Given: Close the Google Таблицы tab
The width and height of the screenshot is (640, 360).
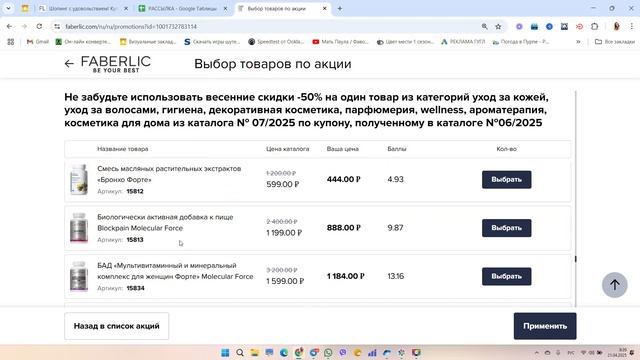Looking at the screenshot, I should (x=225, y=9).
